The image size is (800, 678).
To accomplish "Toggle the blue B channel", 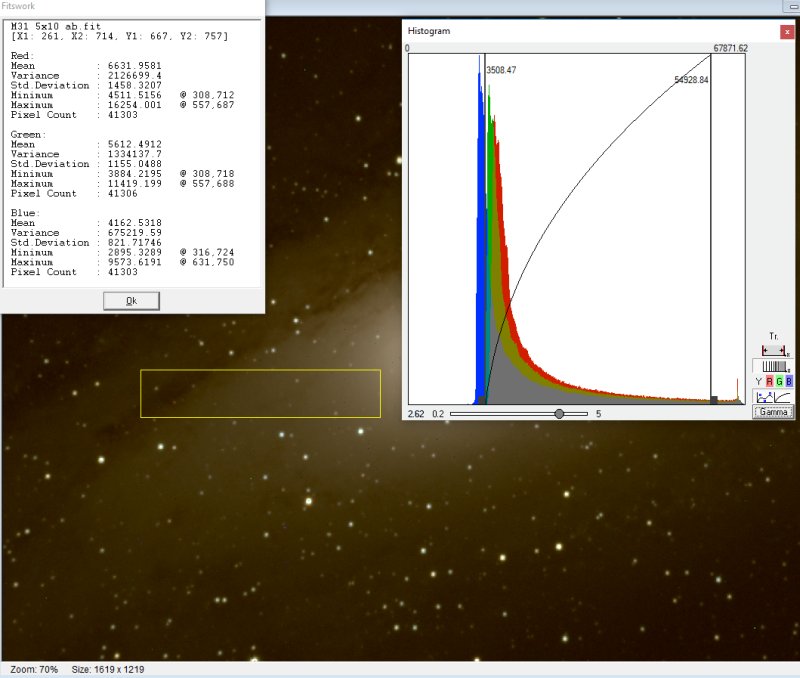I will coord(789,382).
